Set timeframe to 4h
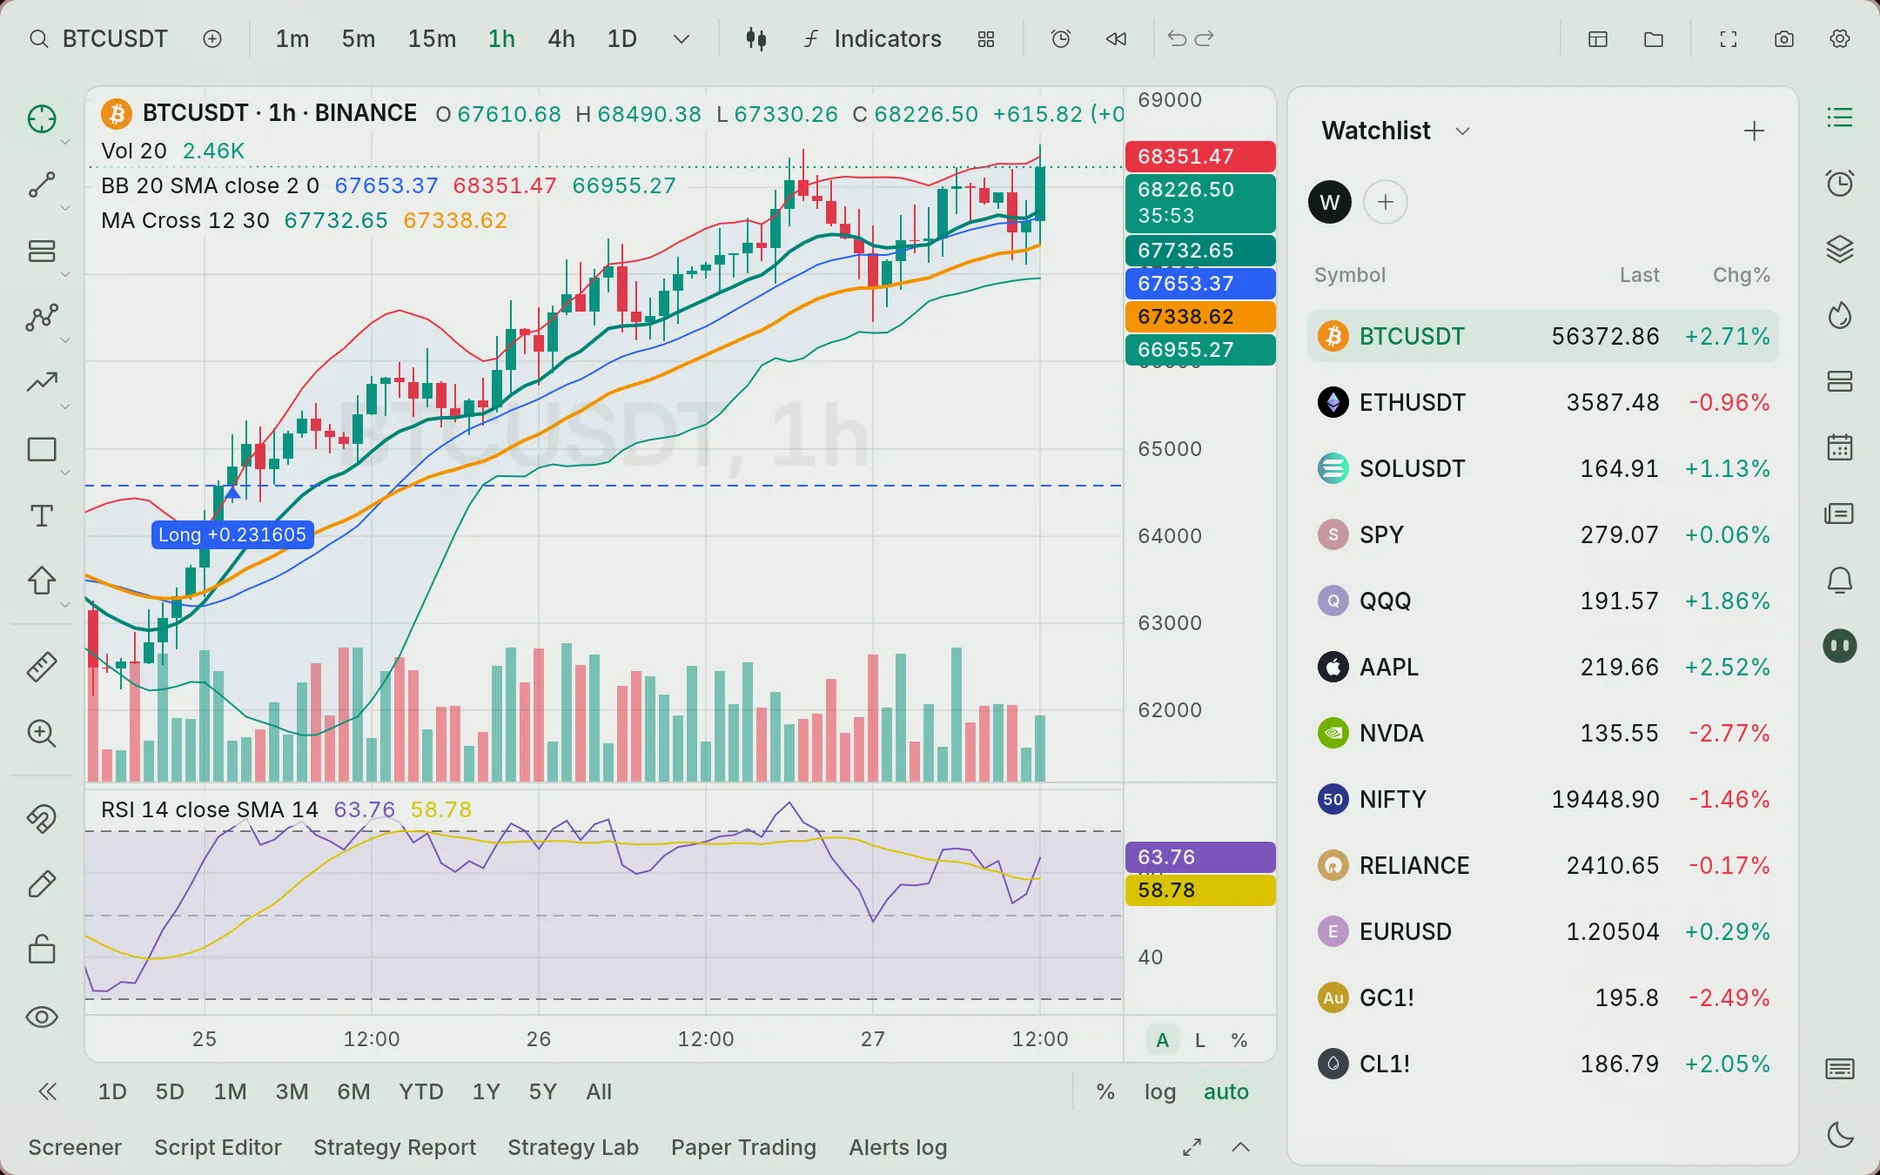Image resolution: width=1880 pixels, height=1175 pixels. 561,39
